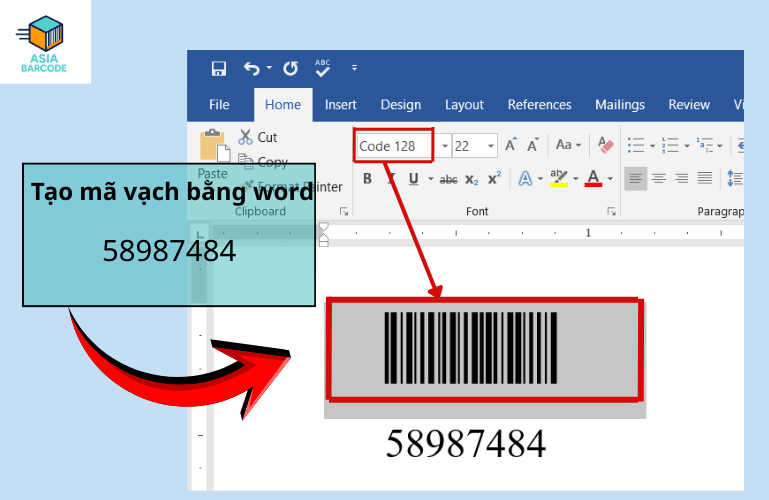769x500 pixels.
Task: Open Customize Quick Access Toolbar menu
Action: coord(354,68)
